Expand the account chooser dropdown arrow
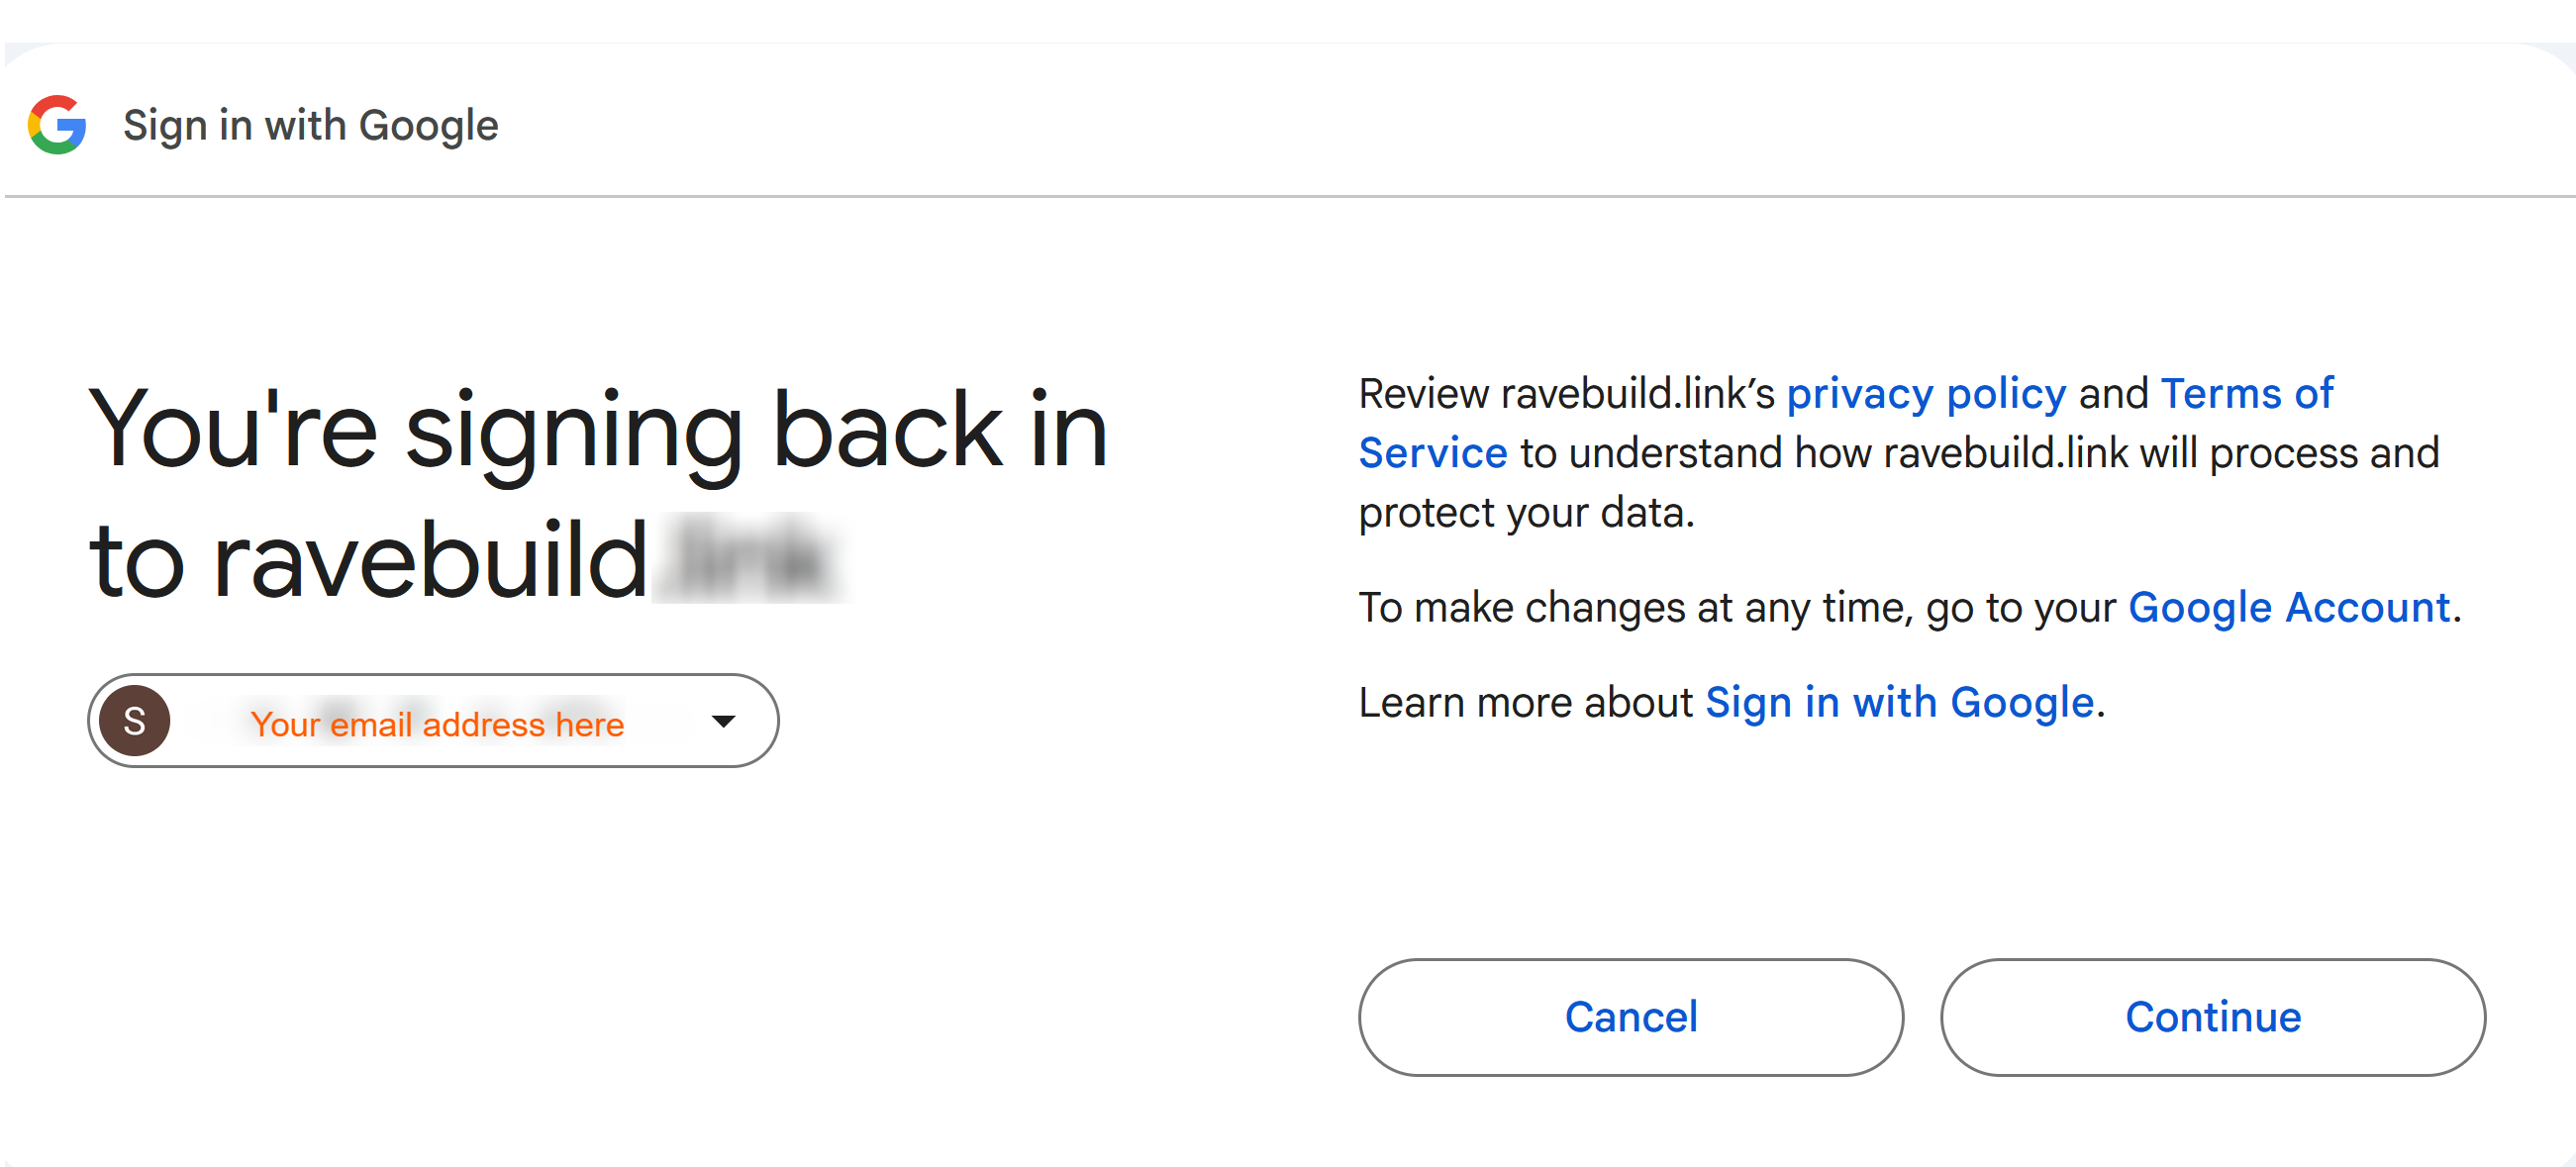The width and height of the screenshot is (2576, 1167). point(723,720)
